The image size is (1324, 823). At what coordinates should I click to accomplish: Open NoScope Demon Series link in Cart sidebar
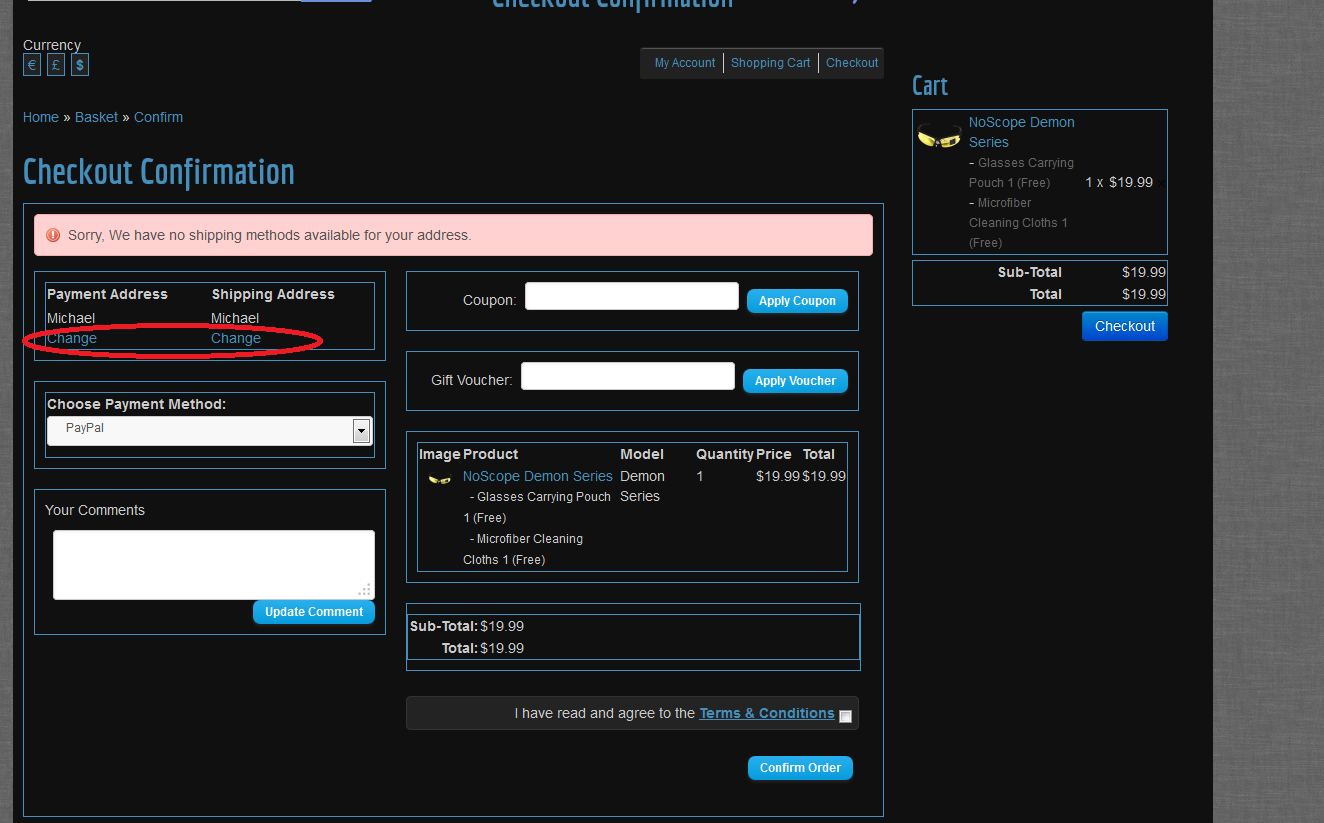(1021, 132)
